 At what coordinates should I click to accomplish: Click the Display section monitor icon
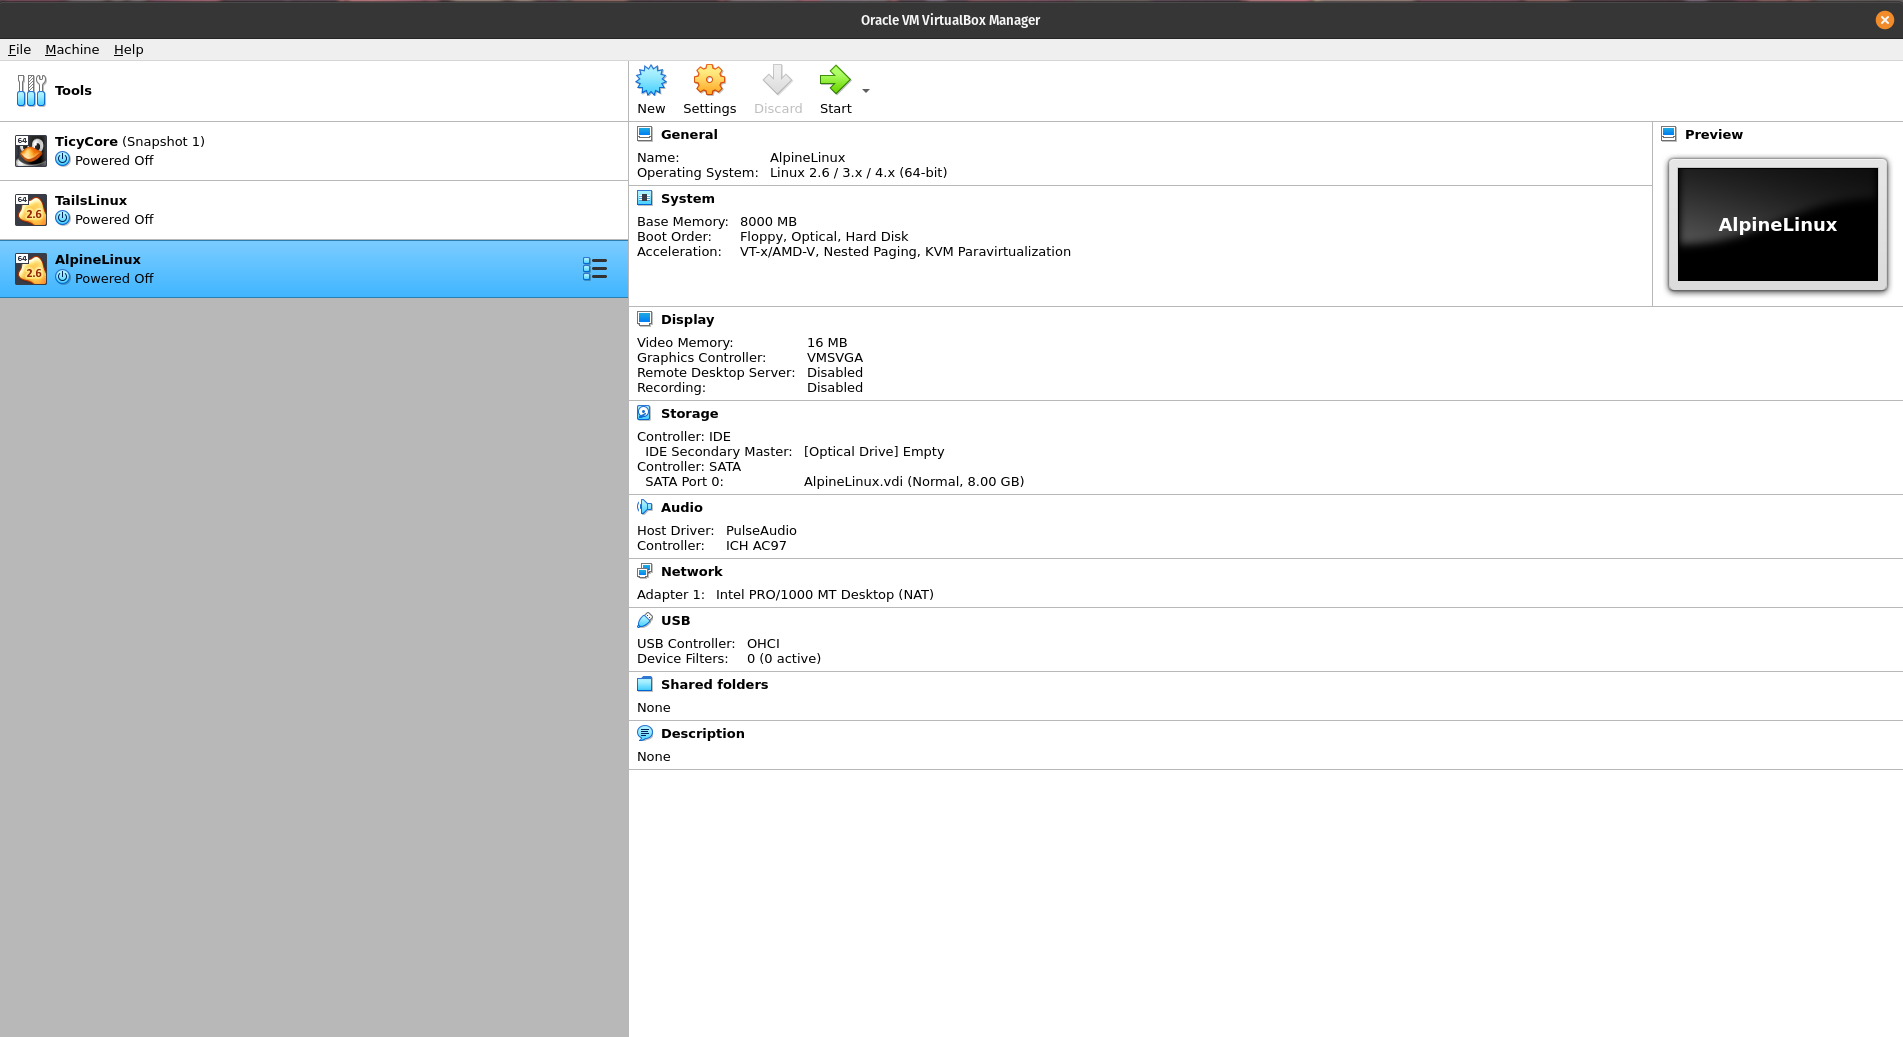pyautogui.click(x=645, y=319)
